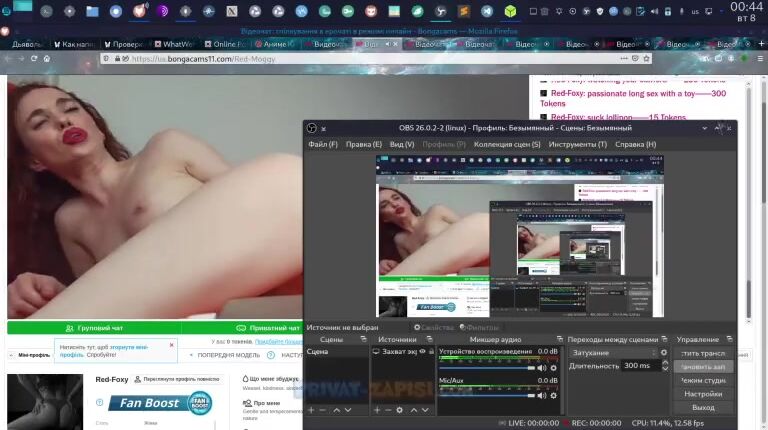The width and height of the screenshot is (768, 430).
Task: Mute the desktop audio speaker icon
Action: click(x=542, y=368)
